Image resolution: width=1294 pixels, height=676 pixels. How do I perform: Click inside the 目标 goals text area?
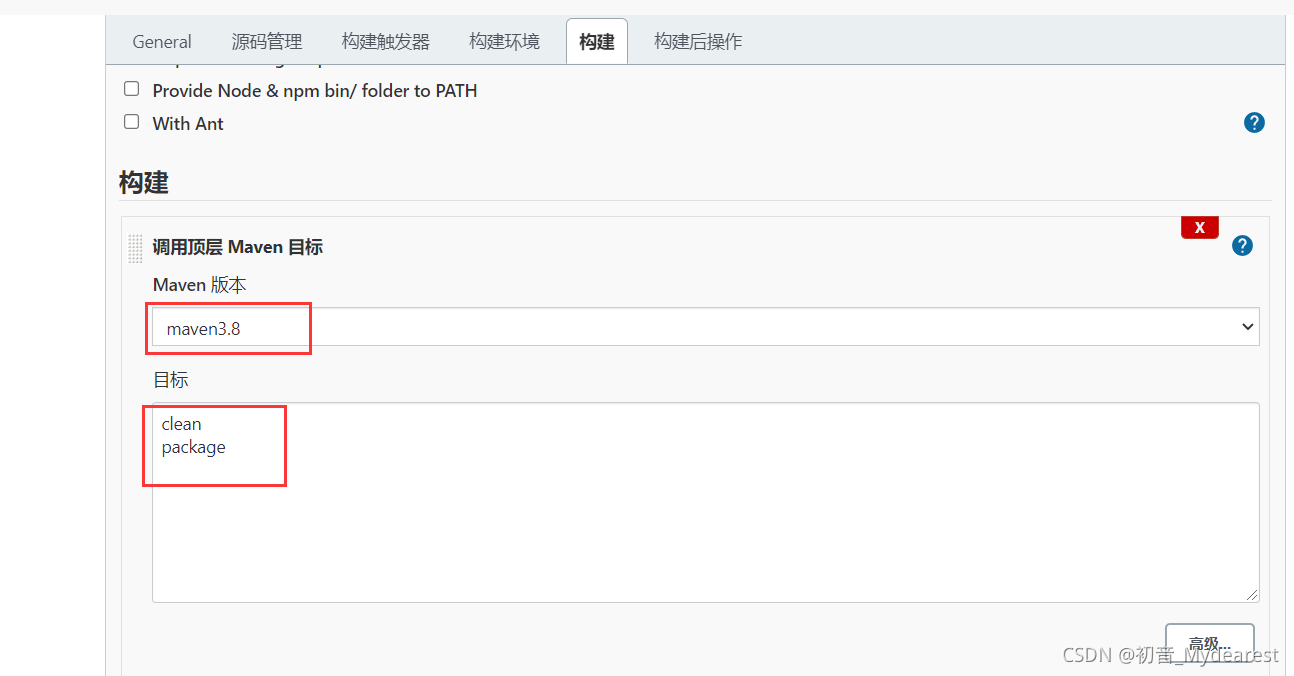pos(705,502)
